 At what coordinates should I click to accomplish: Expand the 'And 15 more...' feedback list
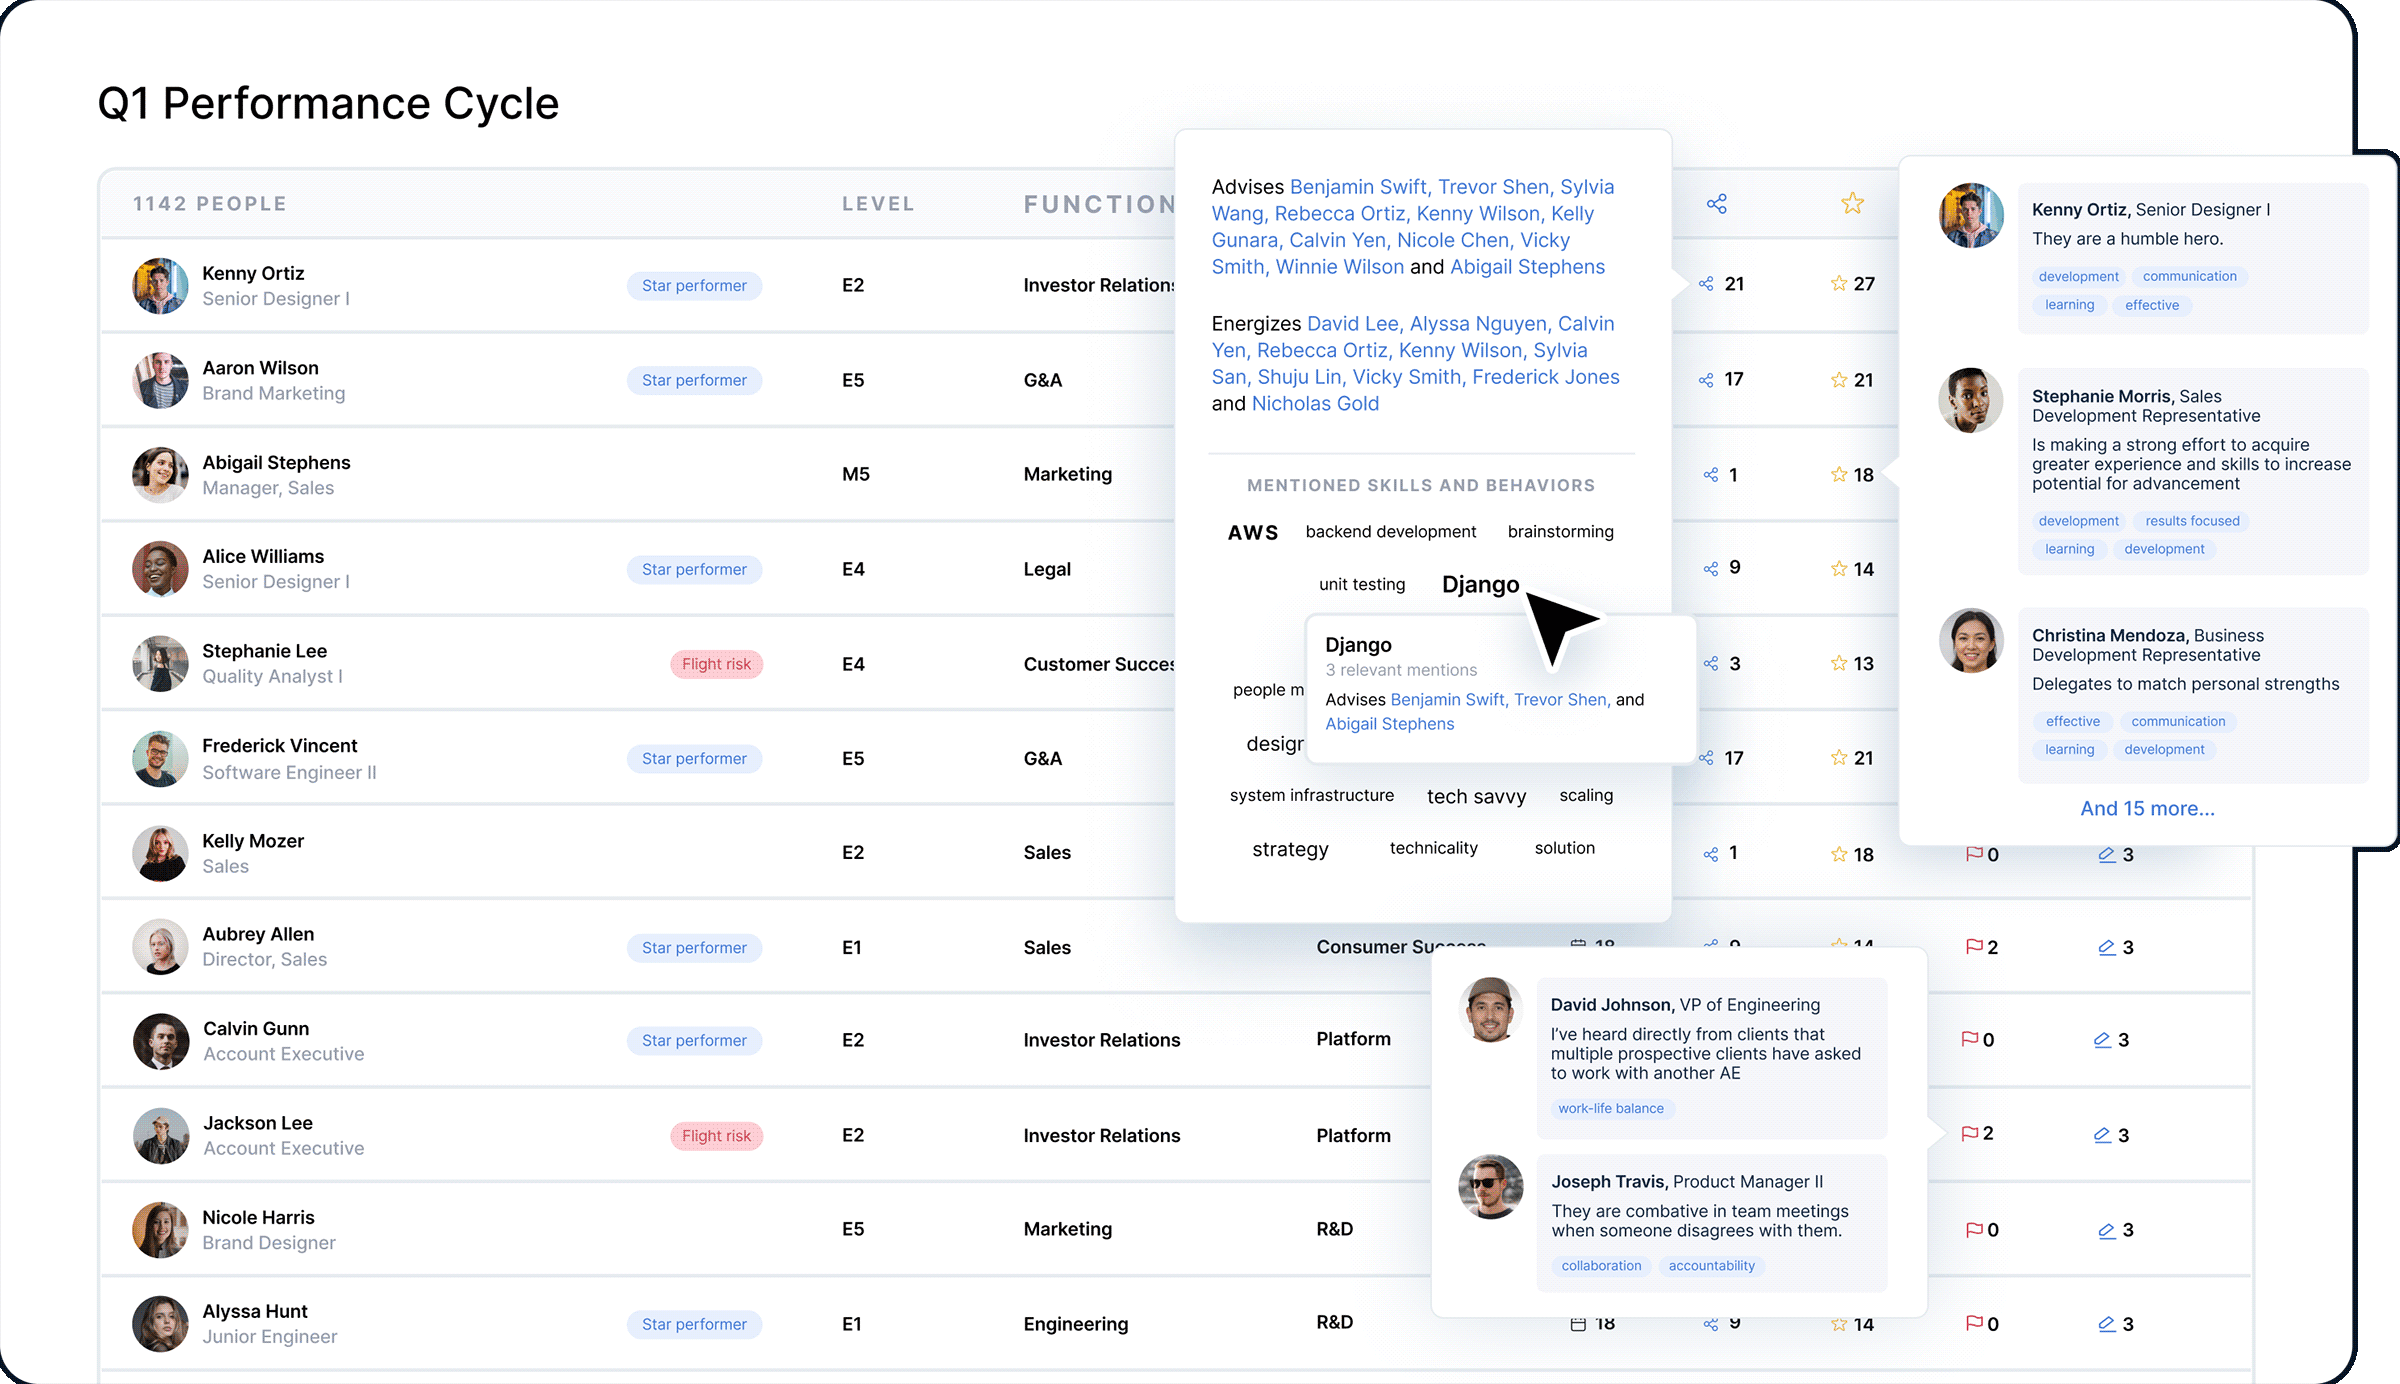(2146, 808)
